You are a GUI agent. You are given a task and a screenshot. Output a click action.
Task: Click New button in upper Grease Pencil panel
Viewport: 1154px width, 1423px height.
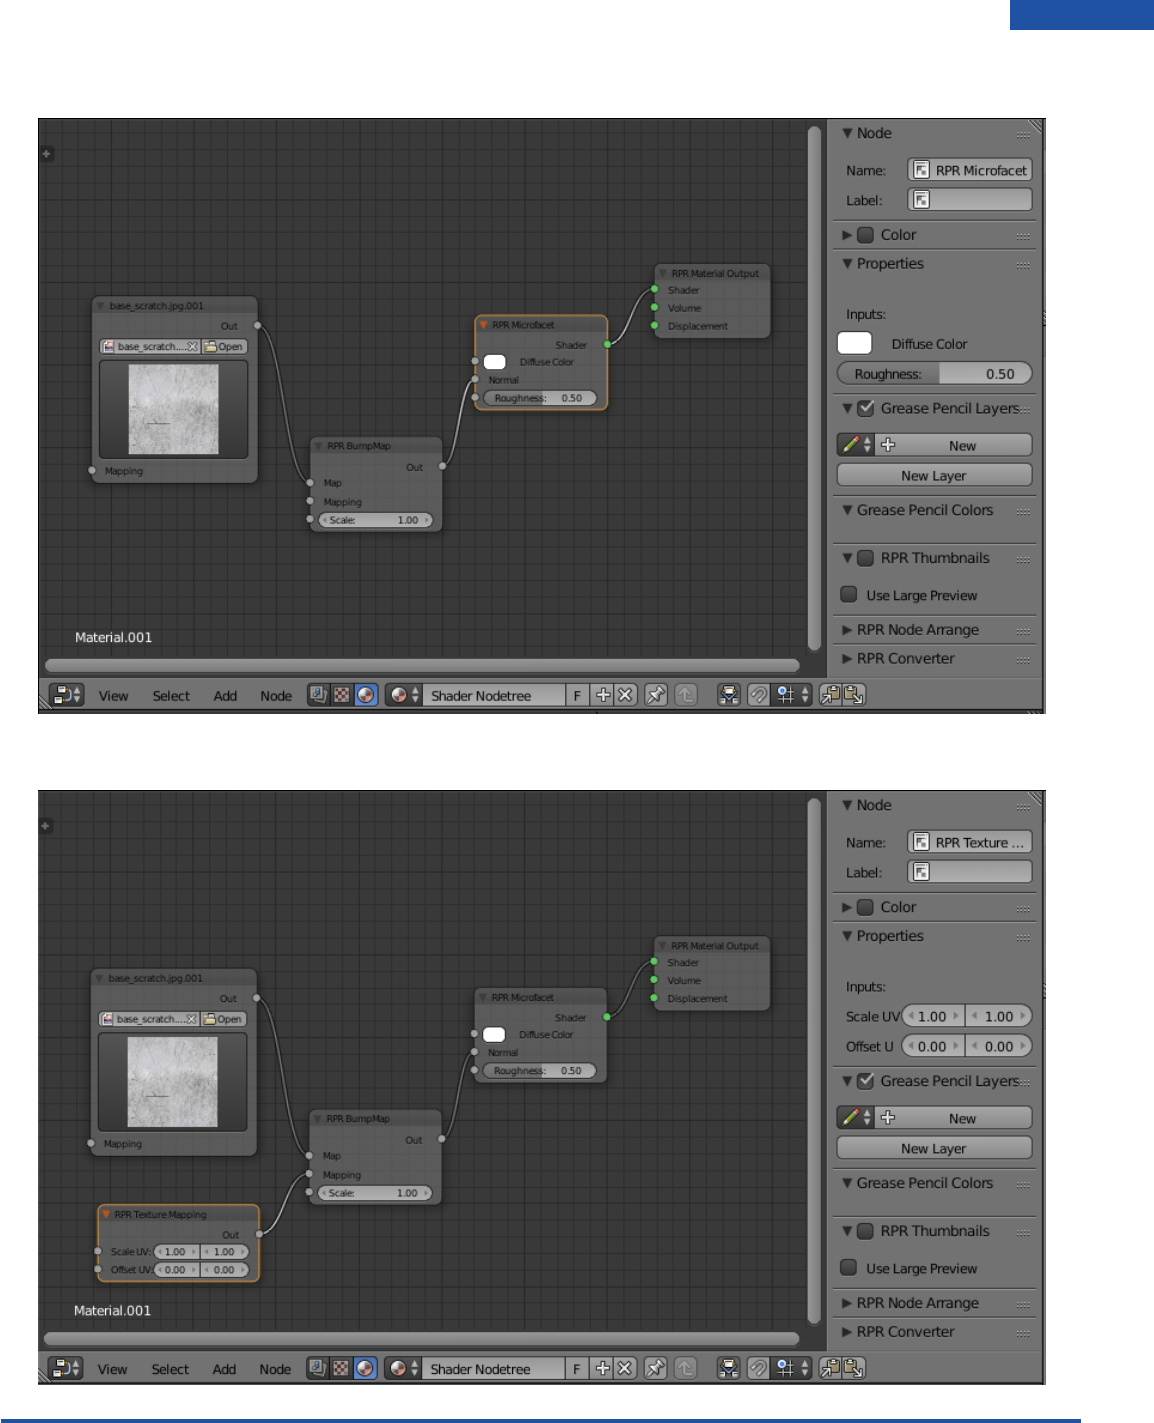tap(954, 445)
